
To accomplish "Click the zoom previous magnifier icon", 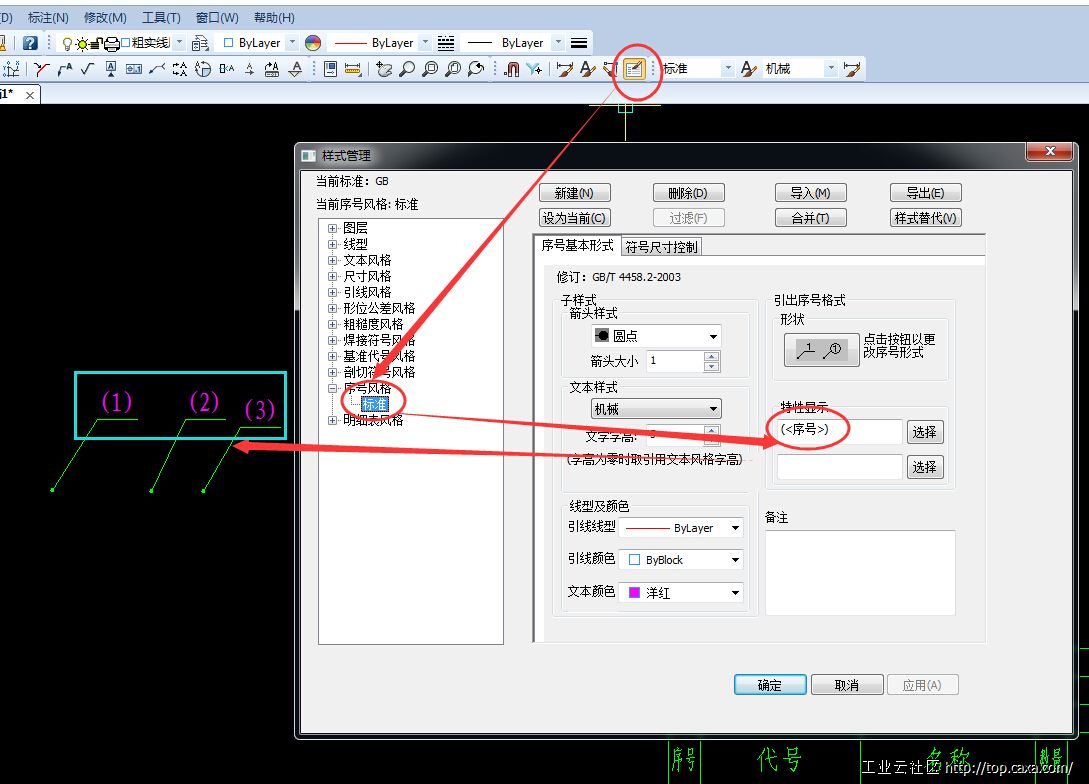I will tap(476, 69).
